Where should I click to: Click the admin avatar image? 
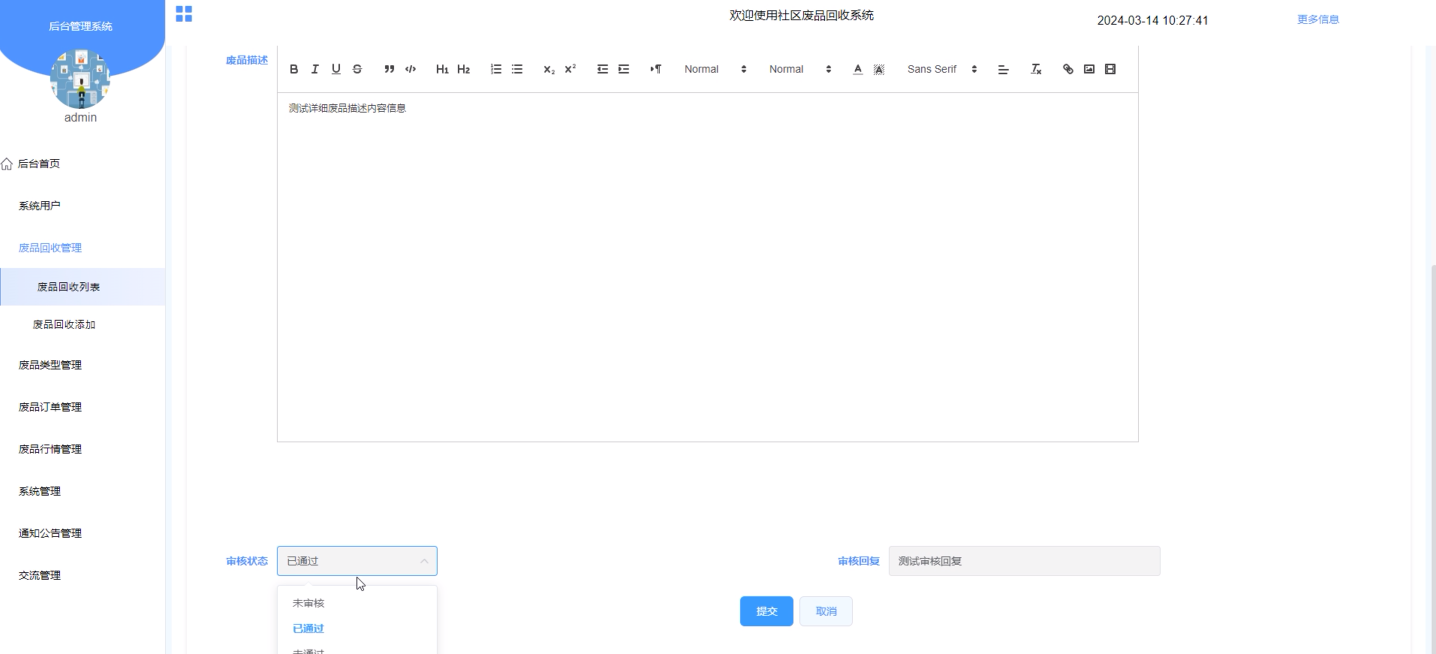81,78
